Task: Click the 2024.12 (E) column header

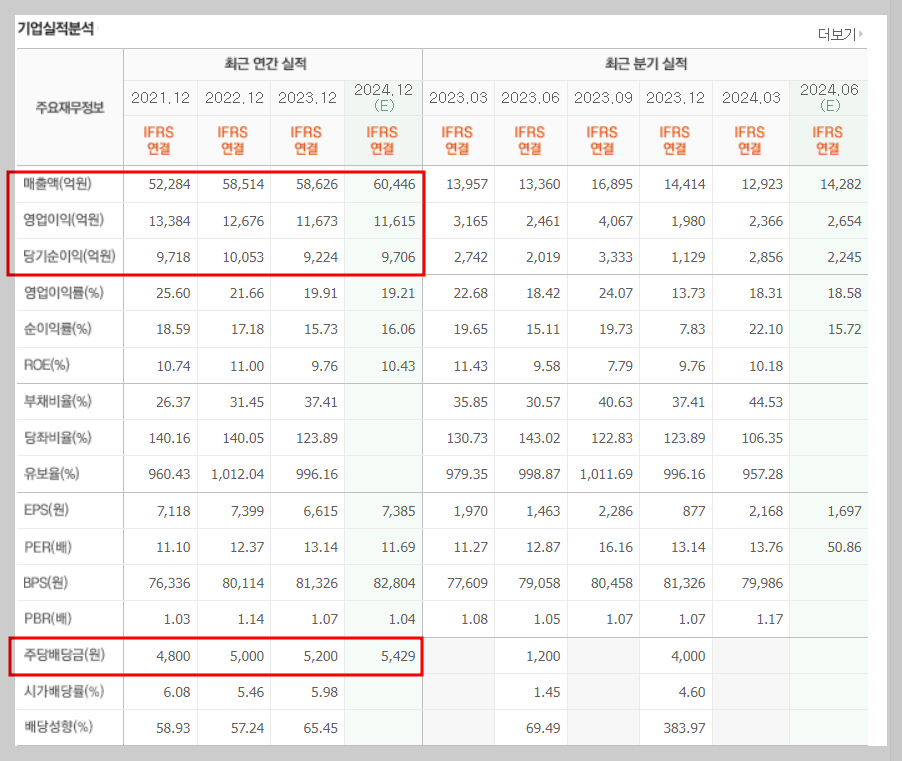Action: click(x=383, y=97)
